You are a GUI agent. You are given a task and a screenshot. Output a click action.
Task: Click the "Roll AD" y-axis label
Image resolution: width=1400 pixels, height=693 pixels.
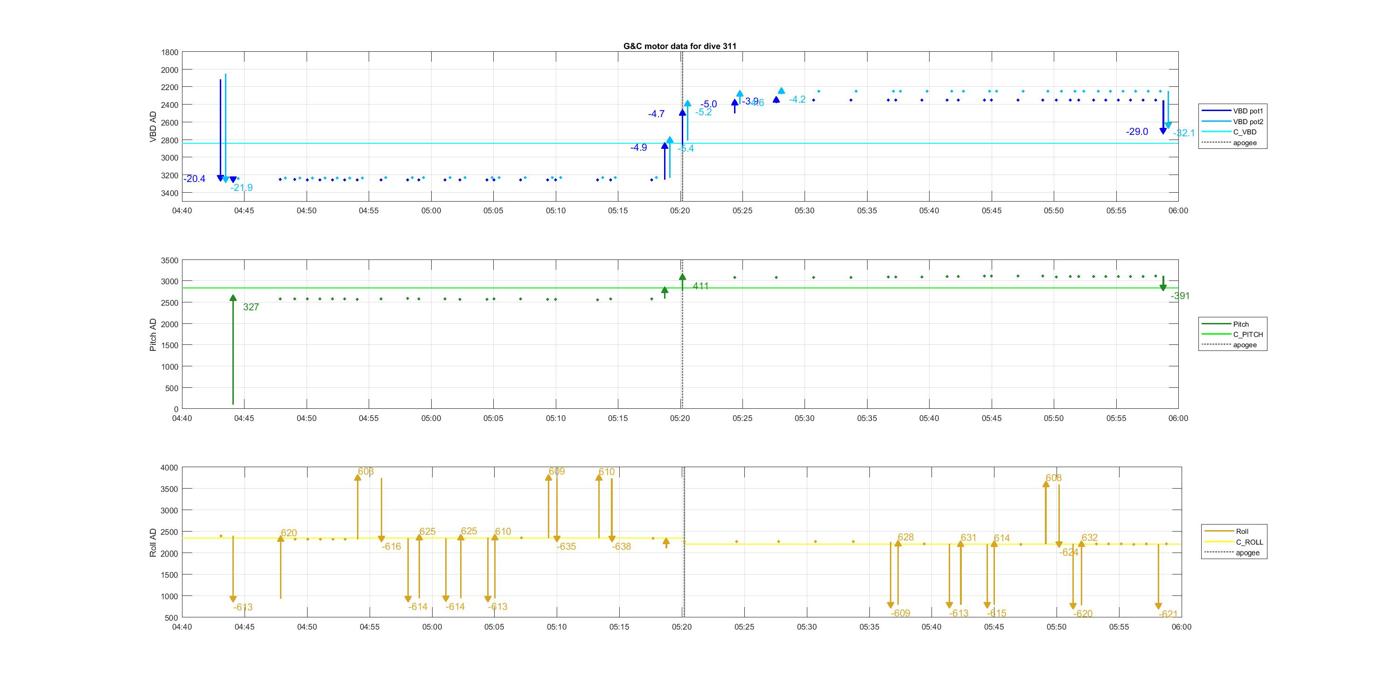click(x=153, y=541)
